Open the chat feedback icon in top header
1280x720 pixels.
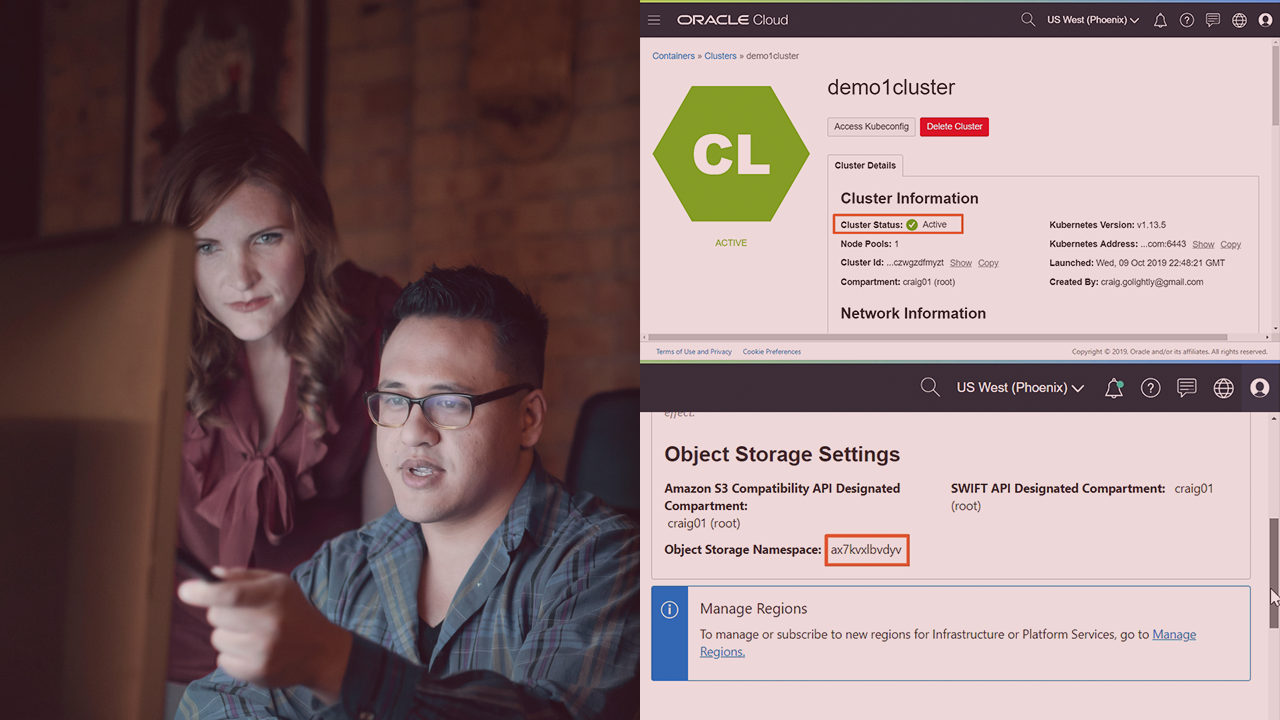point(1213,20)
